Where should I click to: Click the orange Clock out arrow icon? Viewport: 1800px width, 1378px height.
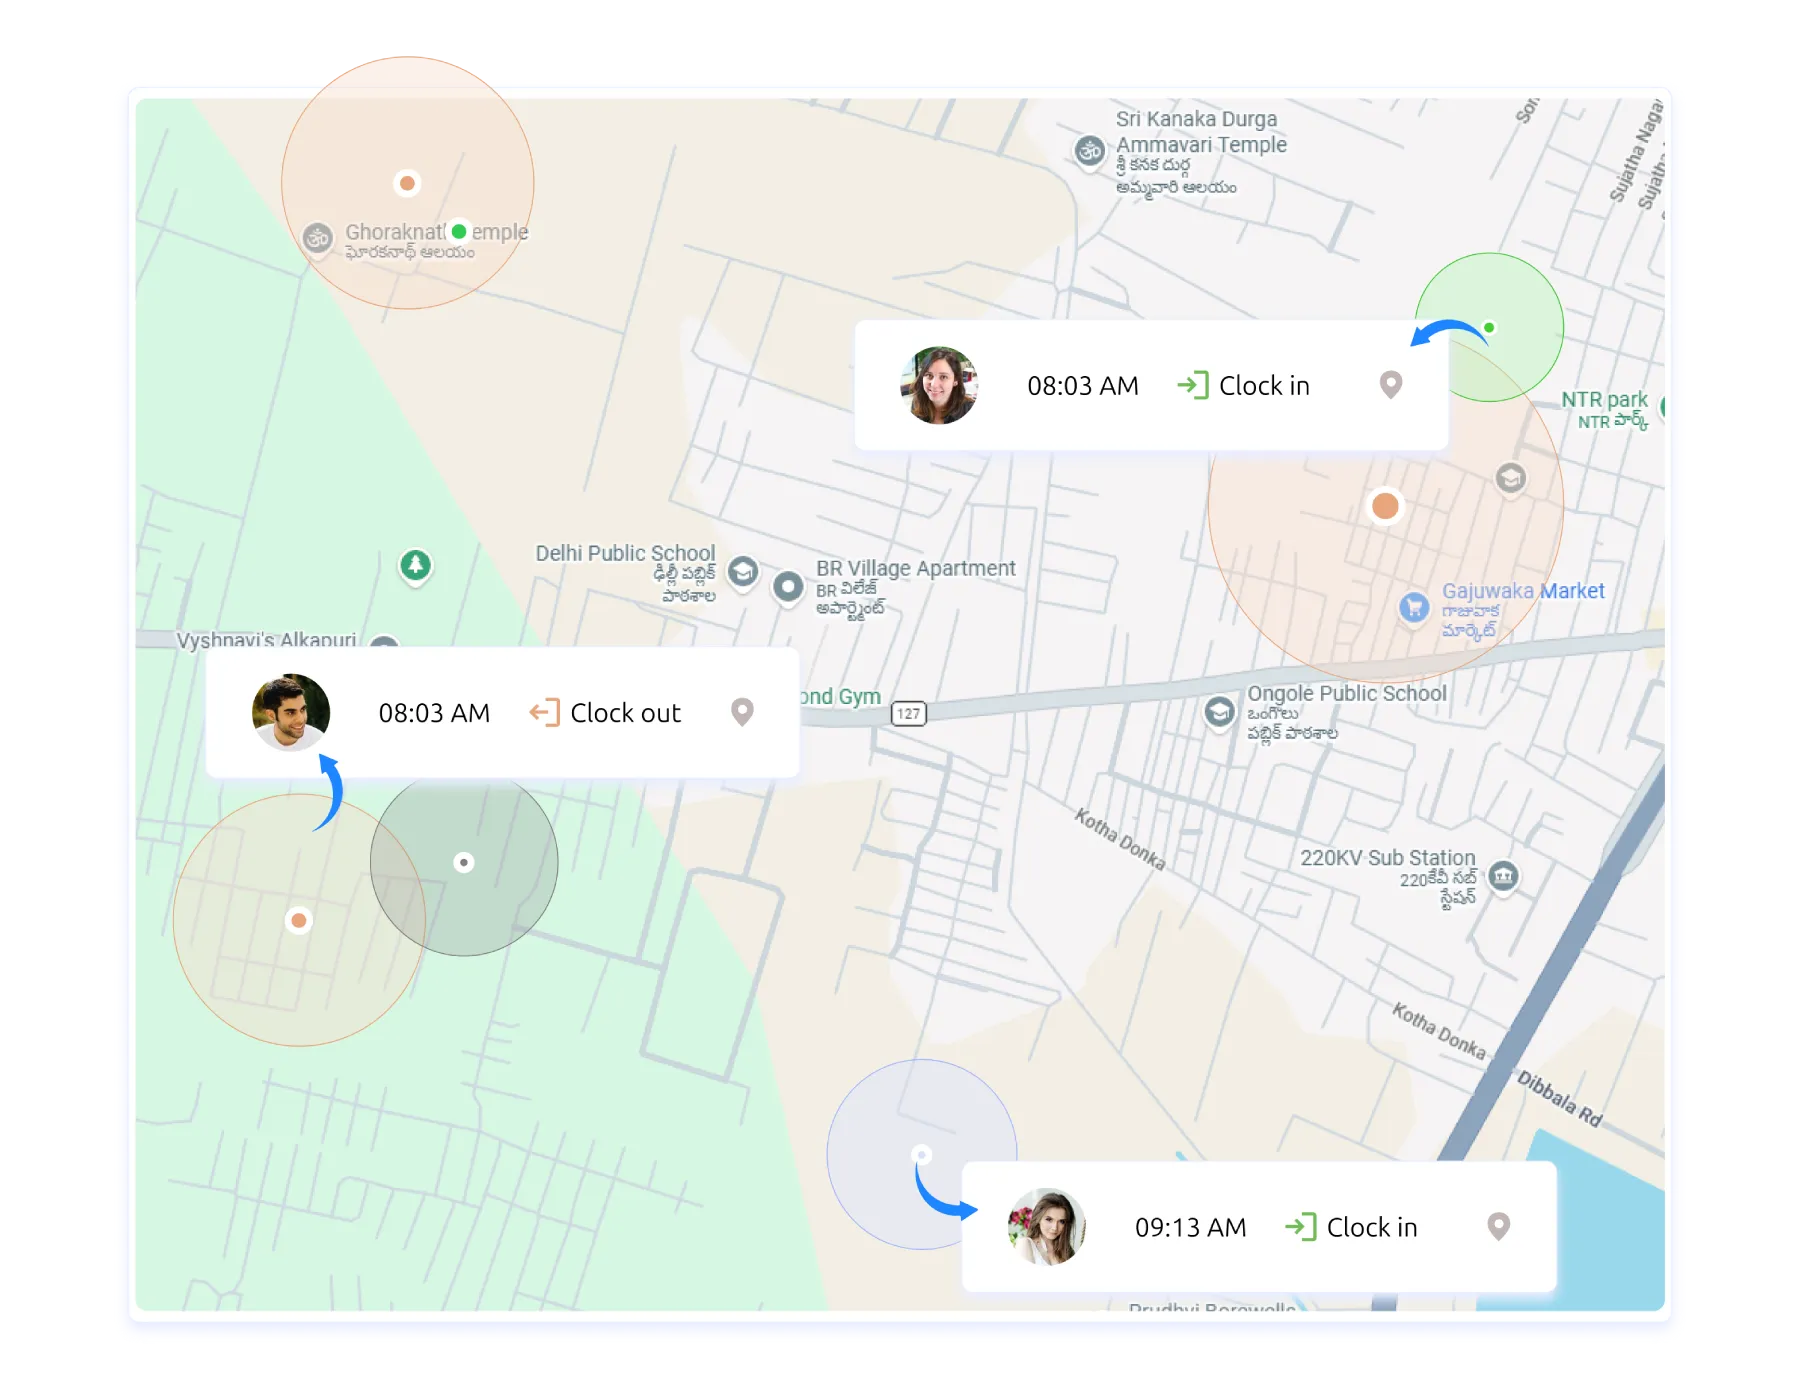coord(543,712)
